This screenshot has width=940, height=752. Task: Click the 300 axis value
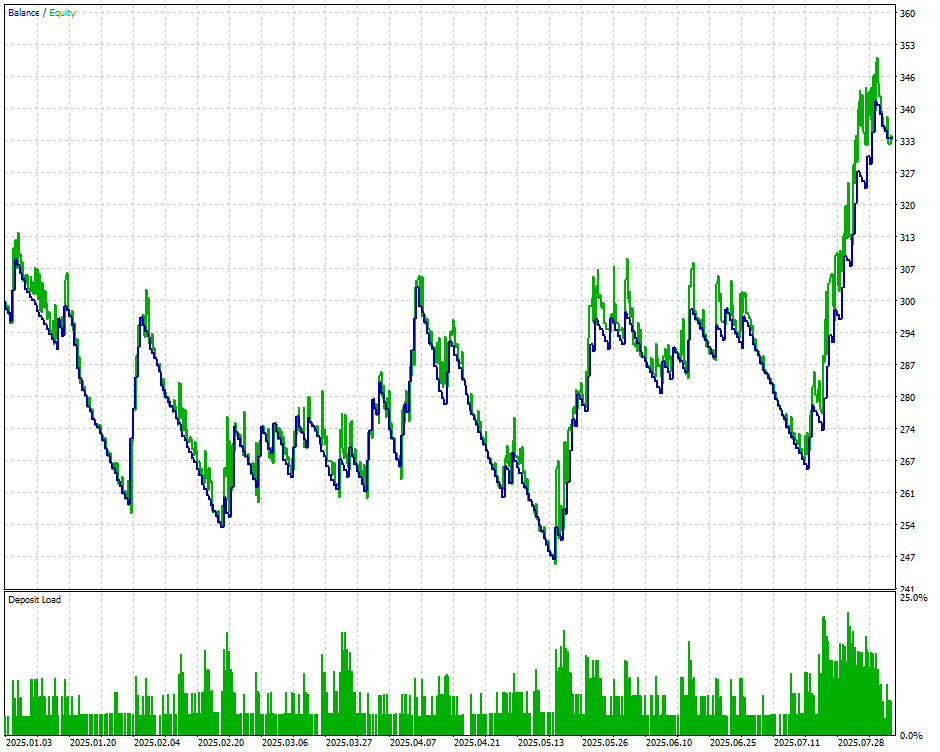point(908,302)
